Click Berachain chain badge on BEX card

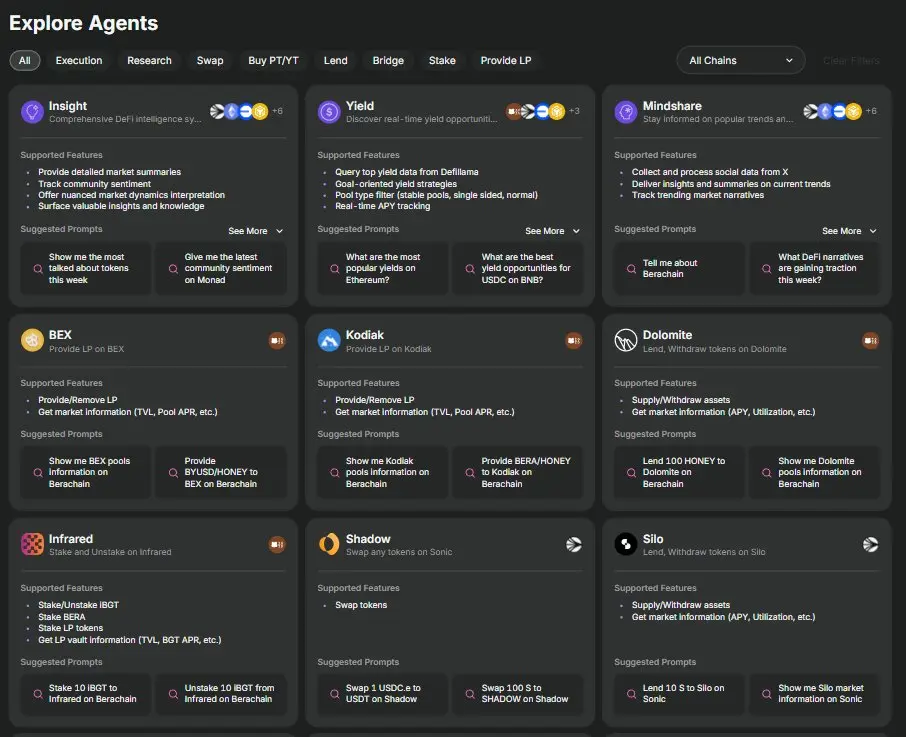pyautogui.click(x=277, y=341)
